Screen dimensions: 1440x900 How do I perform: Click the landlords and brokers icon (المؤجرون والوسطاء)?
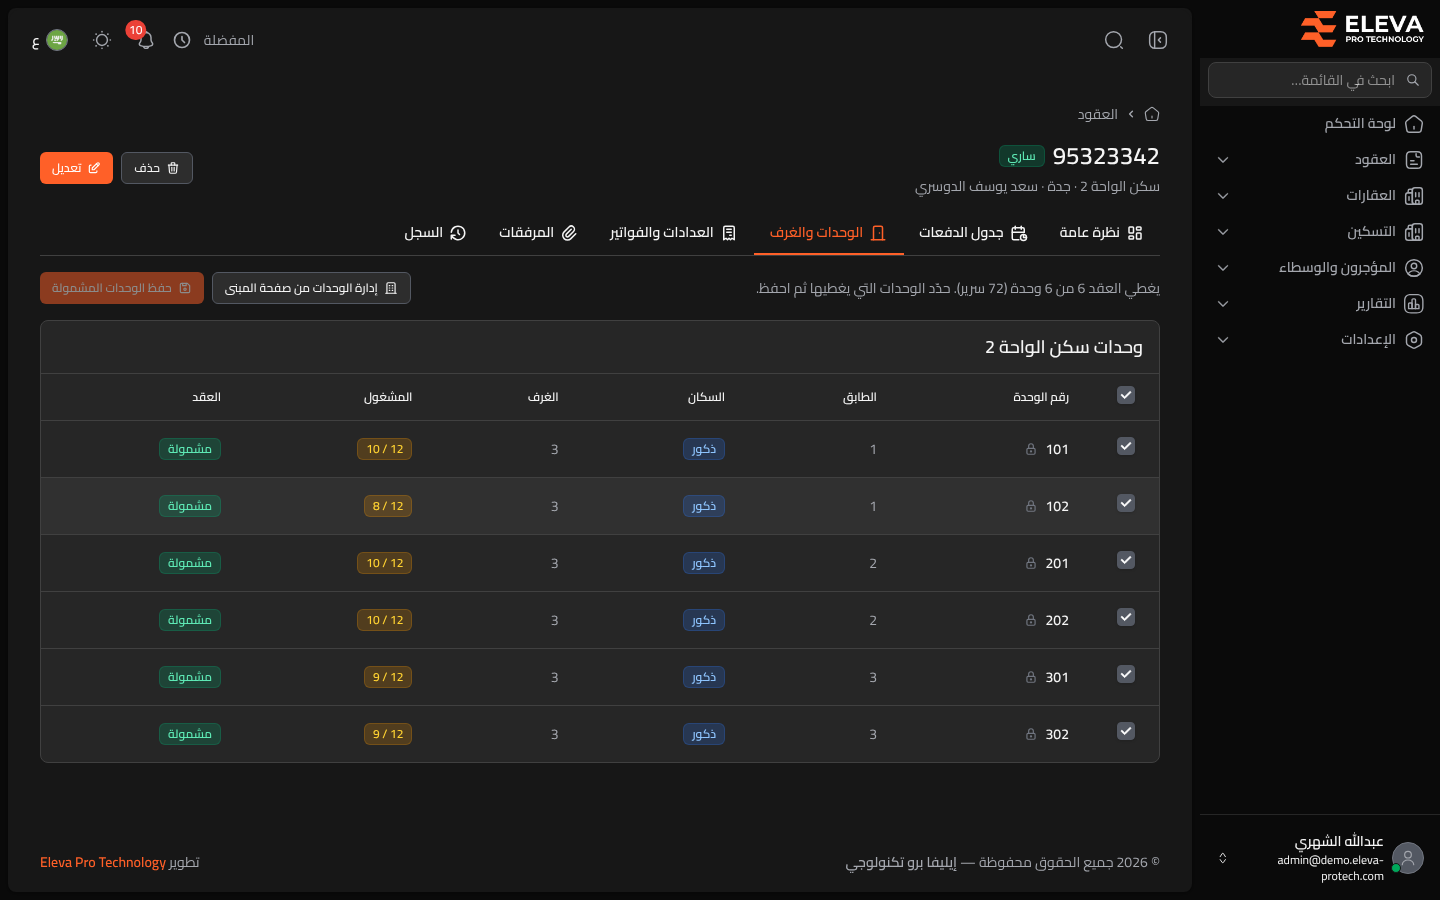pyautogui.click(x=1414, y=268)
